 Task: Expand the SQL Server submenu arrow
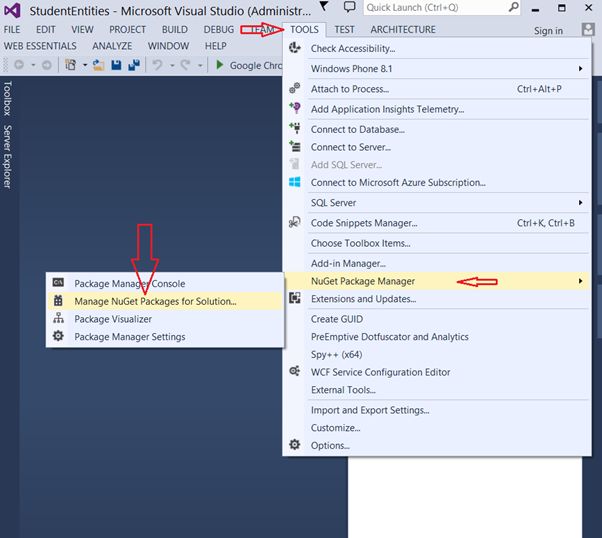coord(580,202)
